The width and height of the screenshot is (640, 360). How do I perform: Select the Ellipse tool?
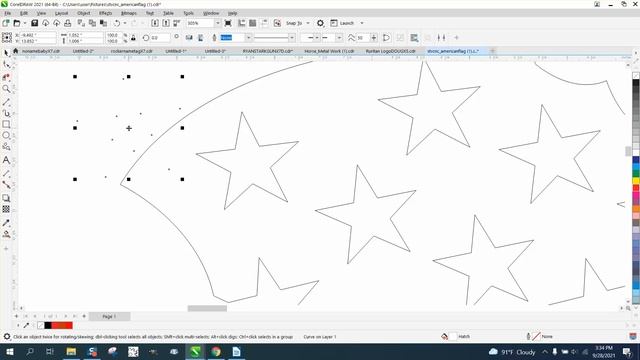click(6, 135)
